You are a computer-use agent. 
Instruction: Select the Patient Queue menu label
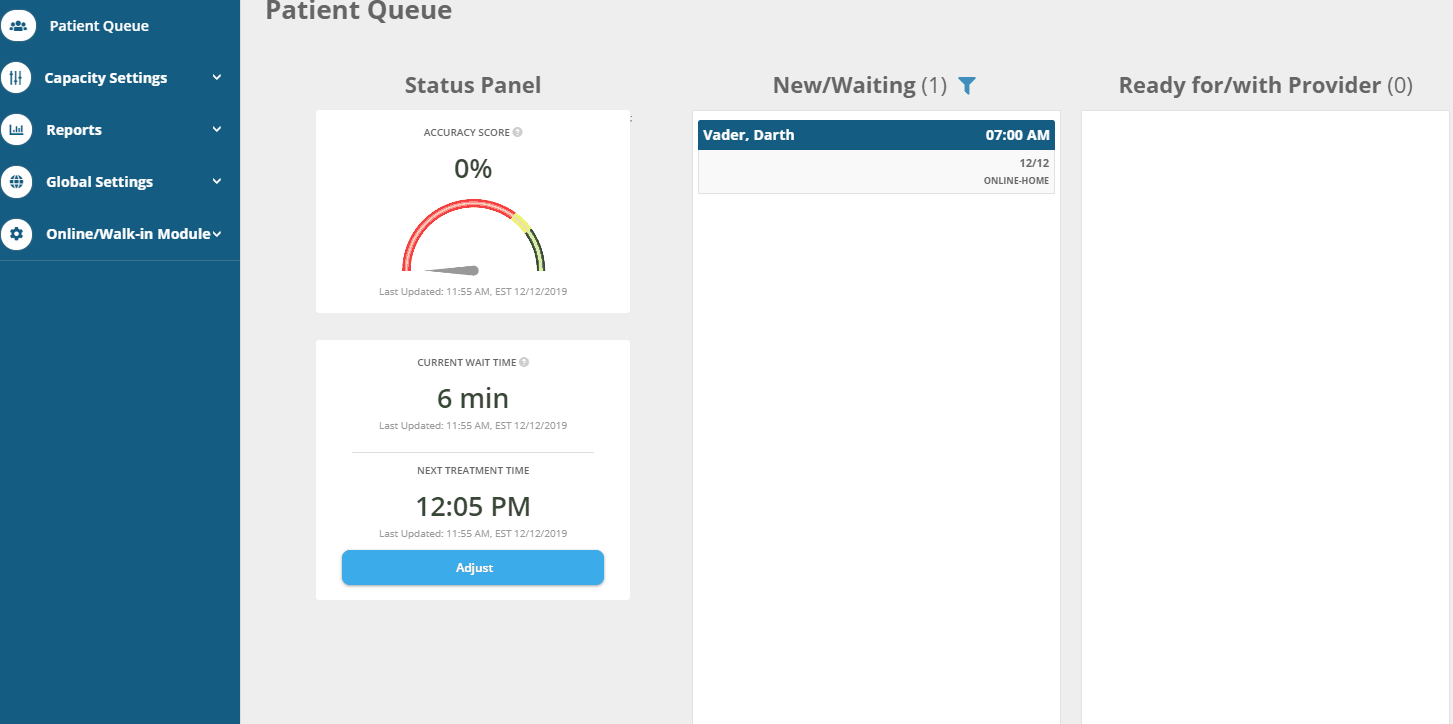pyautogui.click(x=99, y=26)
